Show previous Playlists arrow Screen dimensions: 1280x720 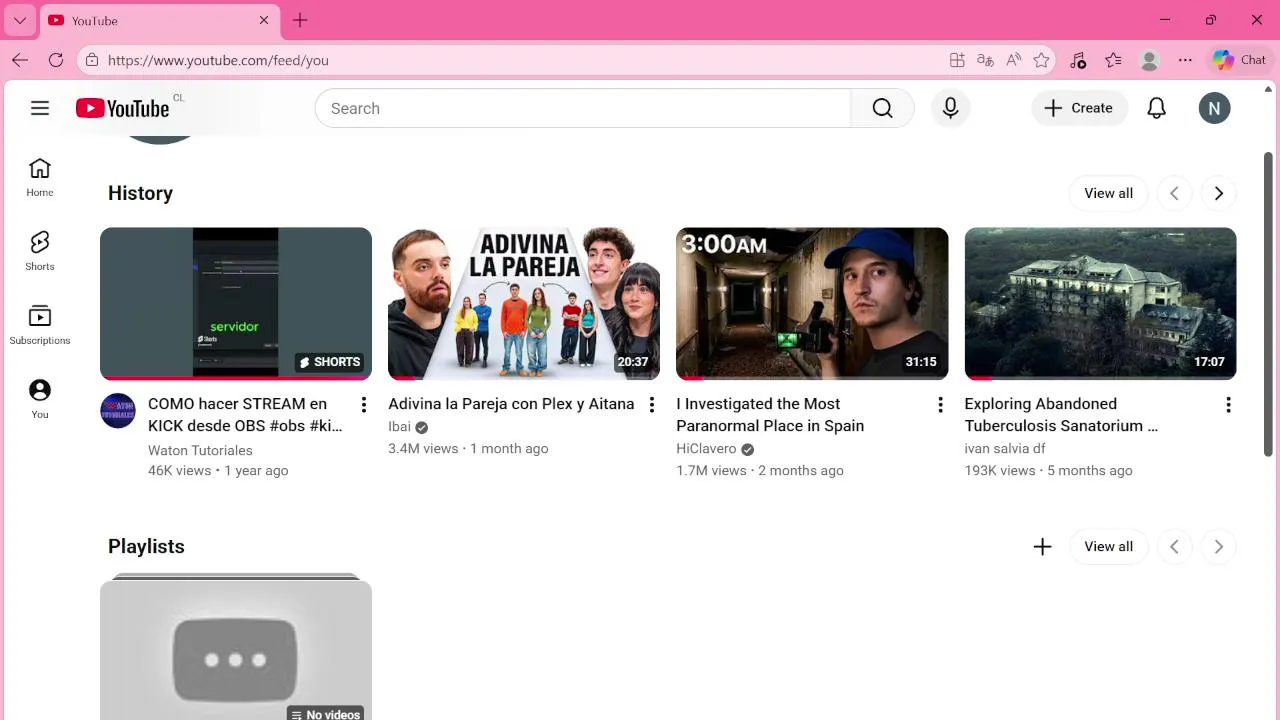click(1174, 546)
